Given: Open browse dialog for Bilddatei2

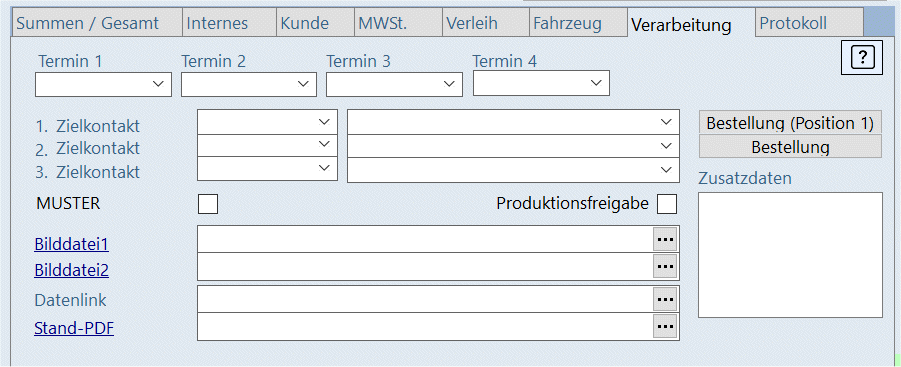Looking at the screenshot, I should tap(665, 266).
